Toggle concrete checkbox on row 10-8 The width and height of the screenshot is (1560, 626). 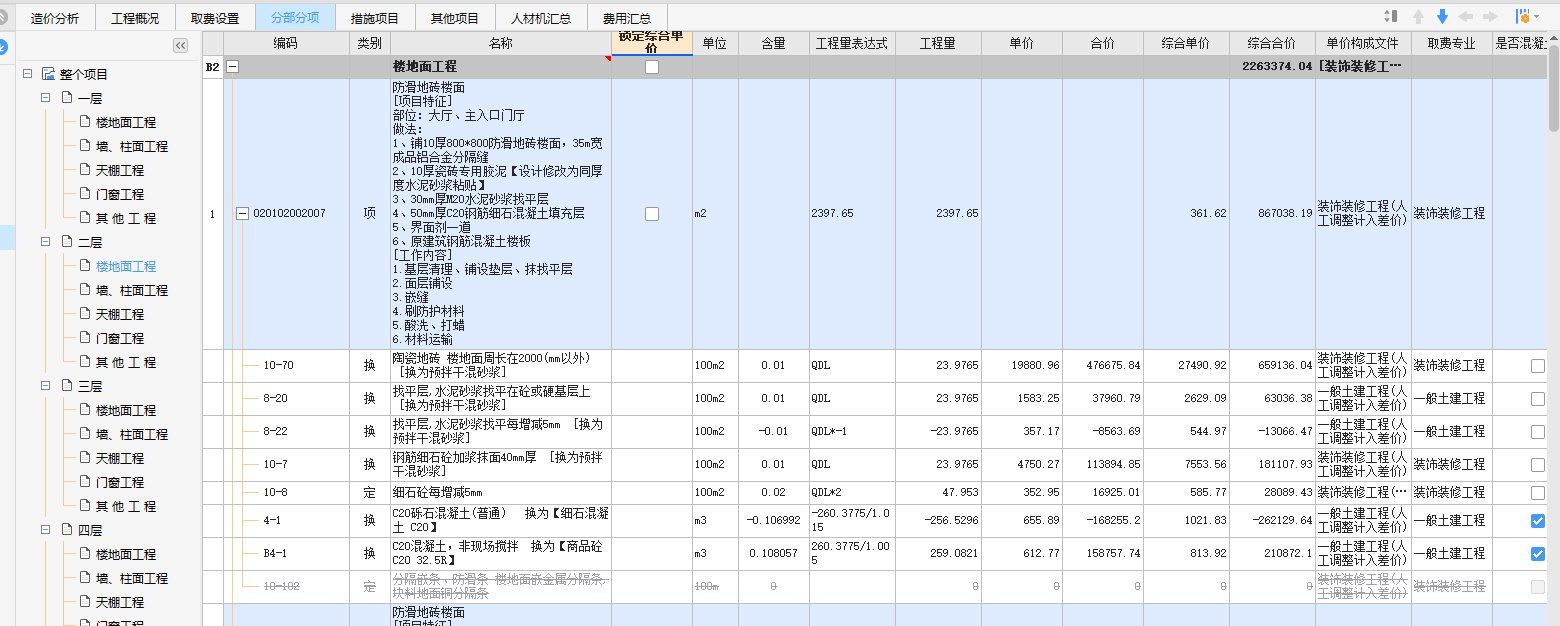pyautogui.click(x=1538, y=493)
